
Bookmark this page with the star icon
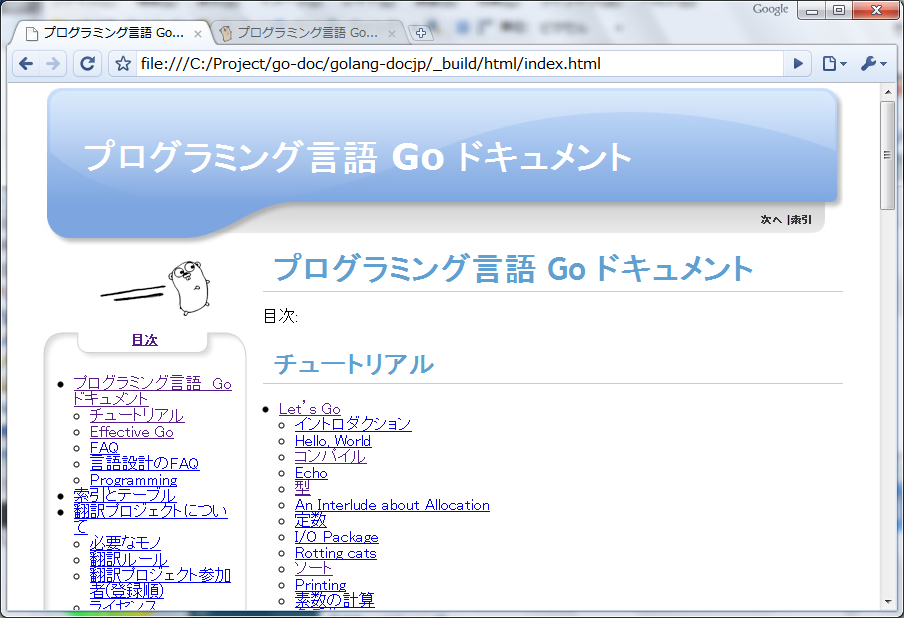coord(123,63)
